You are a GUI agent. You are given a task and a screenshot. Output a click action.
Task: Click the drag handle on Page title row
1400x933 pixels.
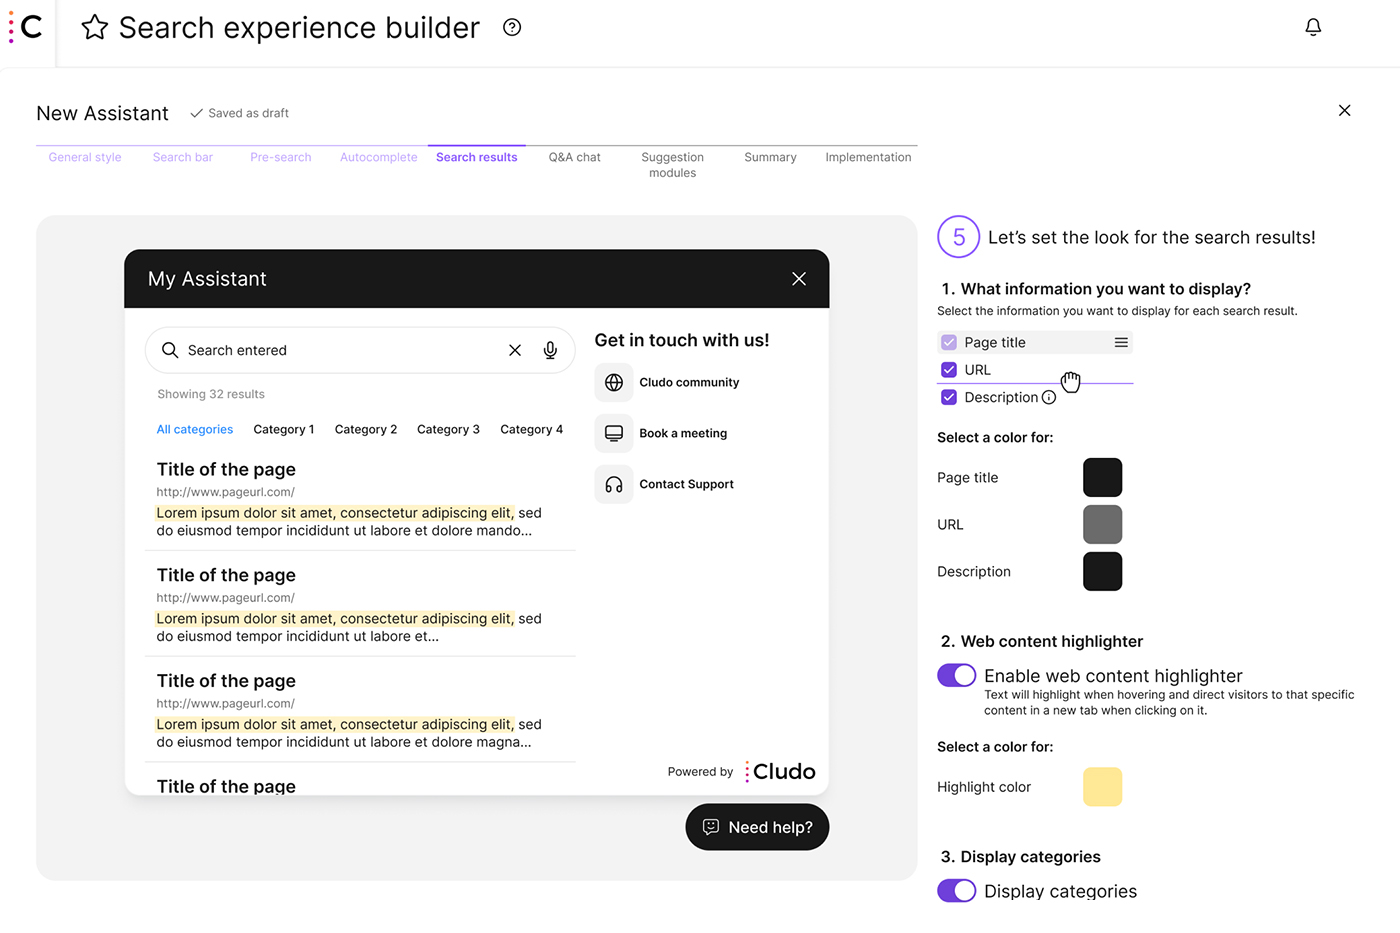tap(1121, 342)
